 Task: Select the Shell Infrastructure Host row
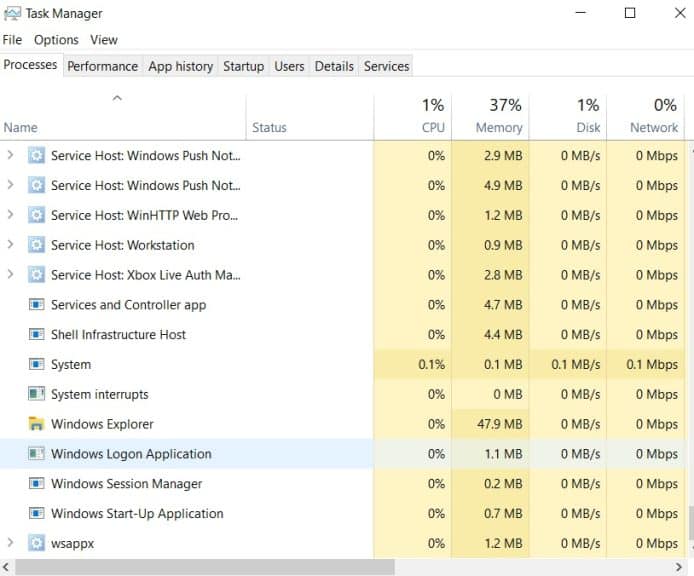[342, 334]
